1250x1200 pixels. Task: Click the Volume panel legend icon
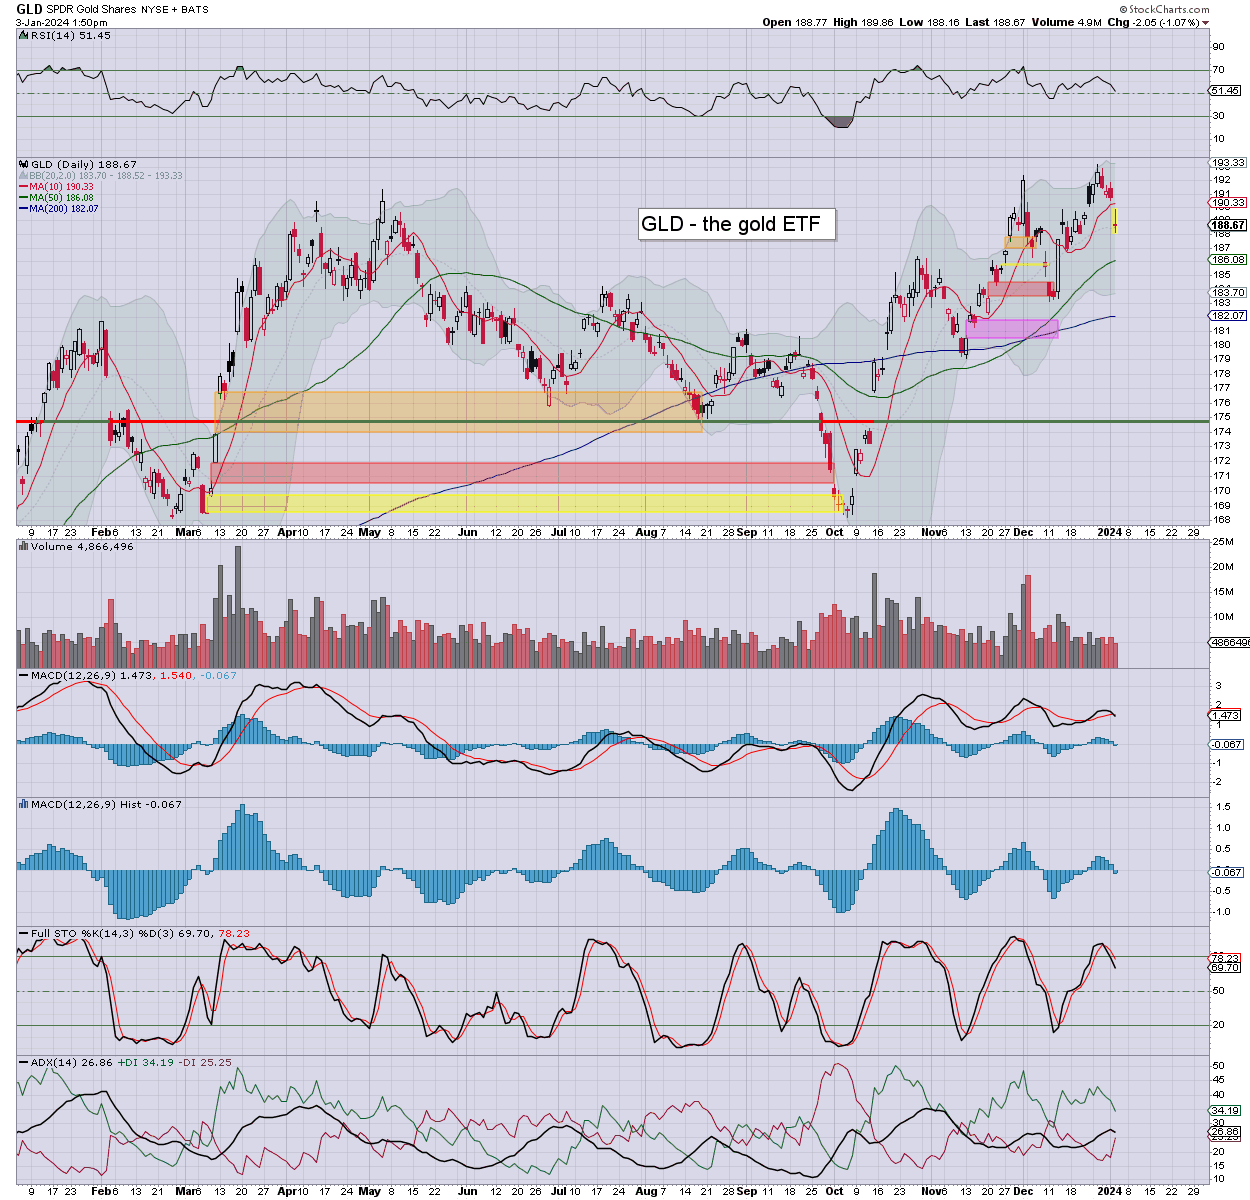click(24, 547)
